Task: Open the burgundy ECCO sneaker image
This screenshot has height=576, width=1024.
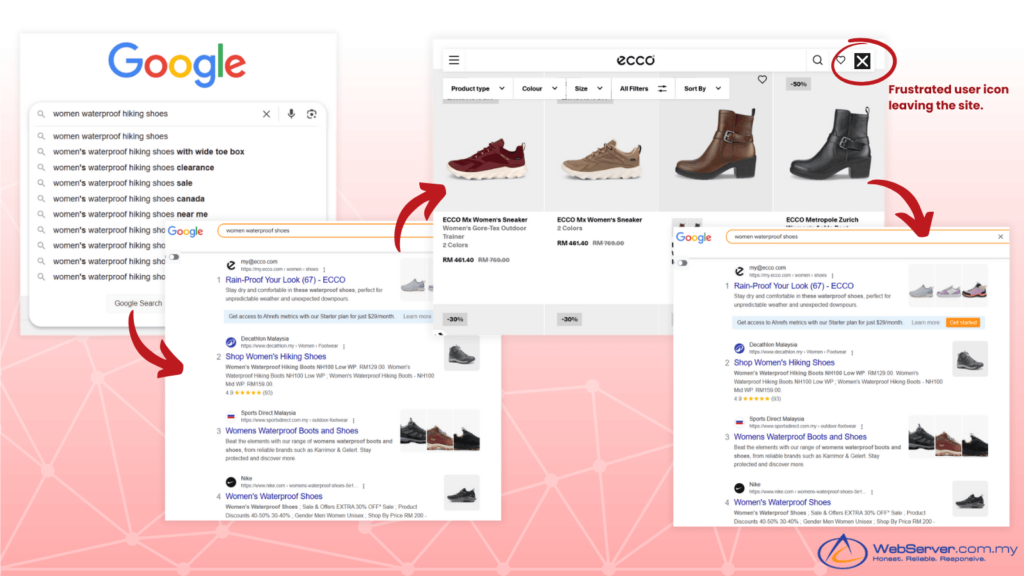Action: pos(487,159)
